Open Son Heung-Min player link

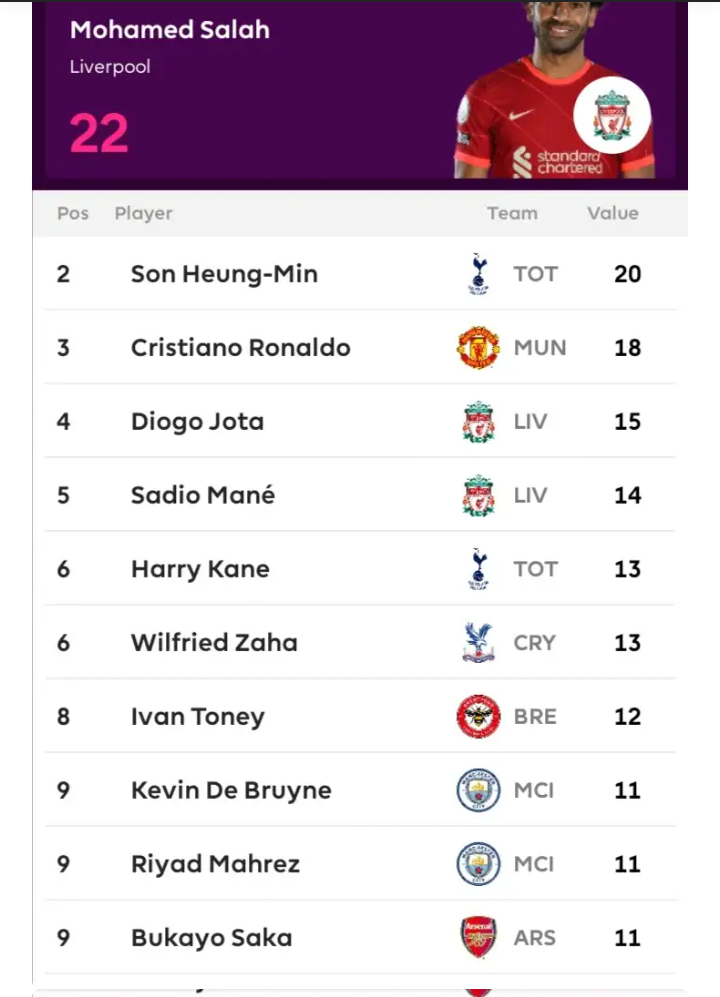tap(225, 274)
